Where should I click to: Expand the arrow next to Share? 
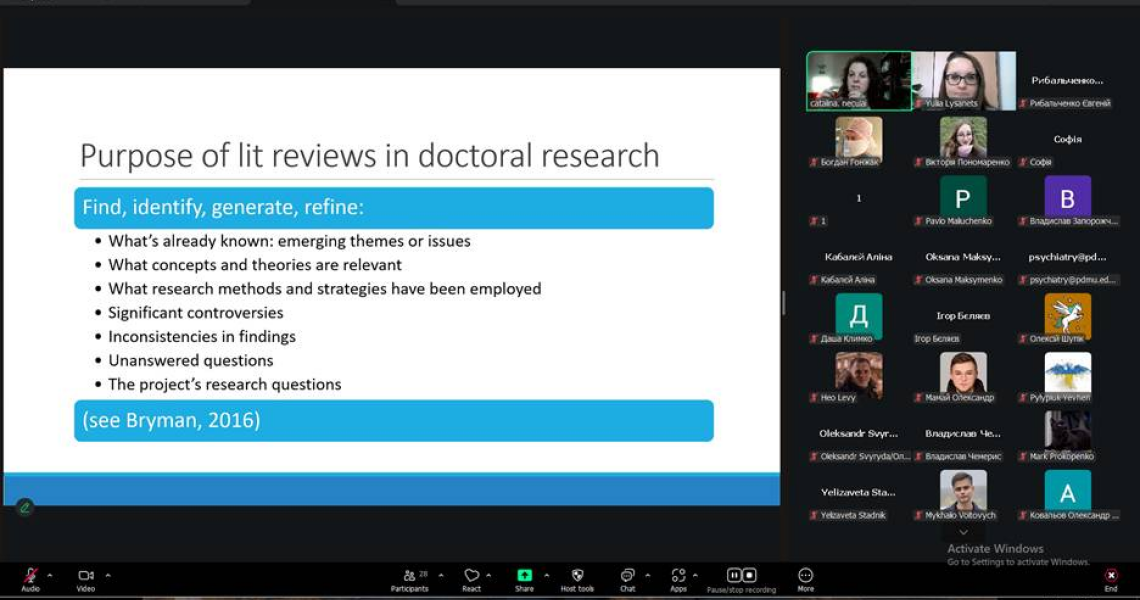click(x=546, y=575)
